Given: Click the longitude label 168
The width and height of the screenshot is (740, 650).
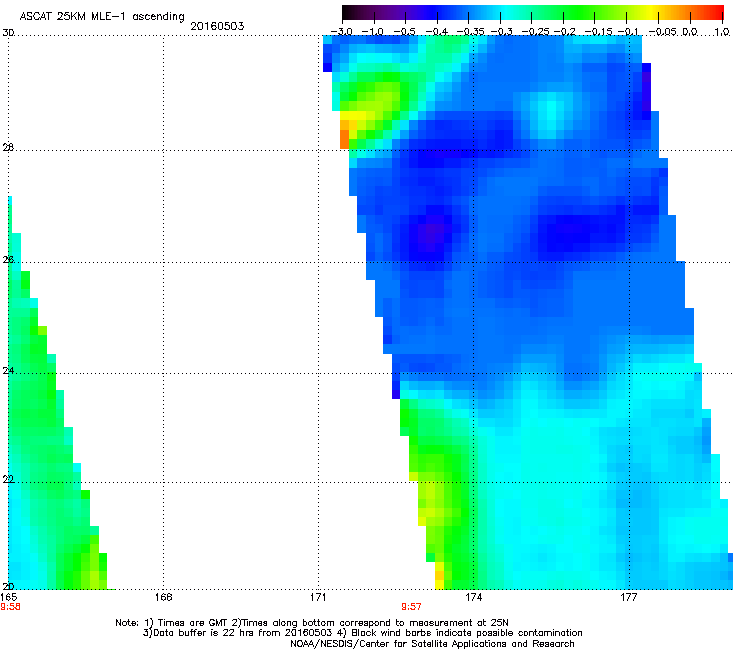Looking at the screenshot, I should tap(163, 597).
